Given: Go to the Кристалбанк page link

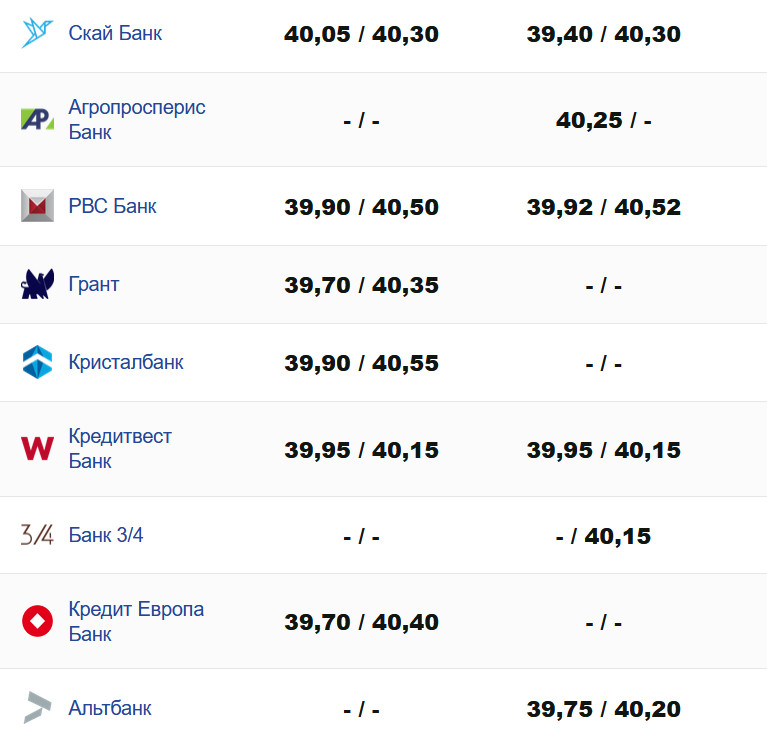Looking at the screenshot, I should tap(126, 362).
